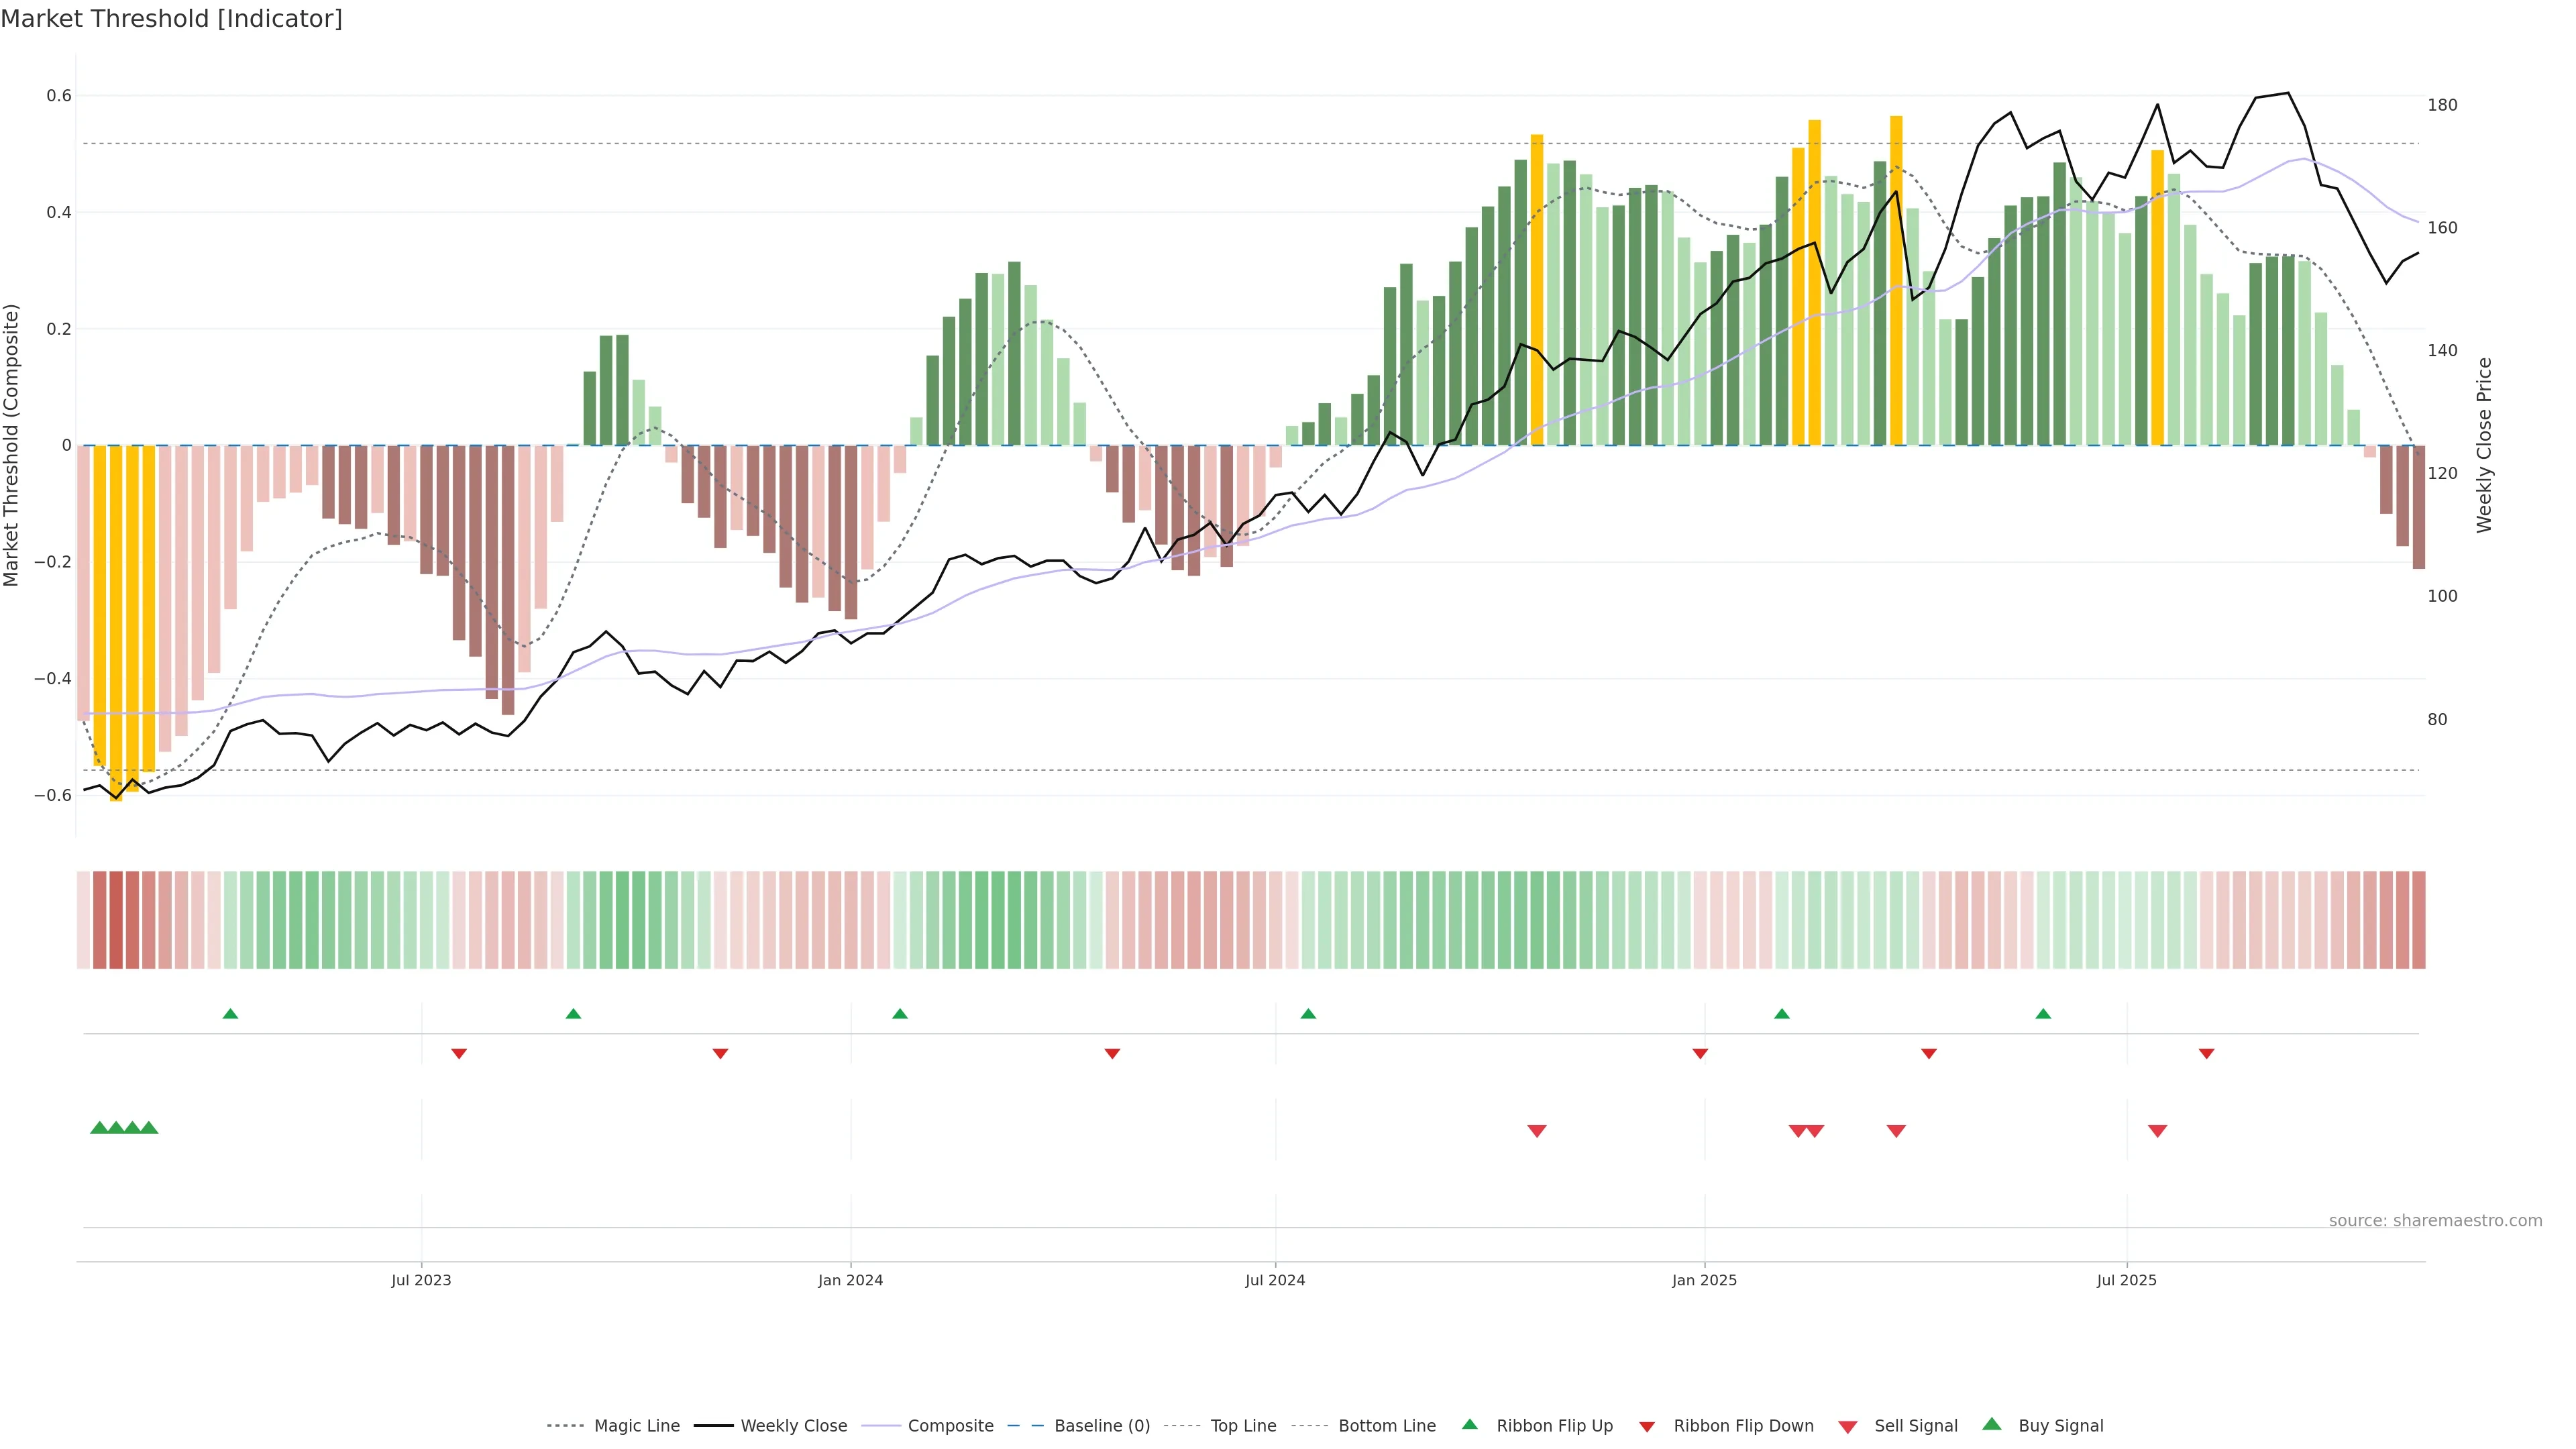Toggle the Magic Line legend entry

[x=636, y=1426]
